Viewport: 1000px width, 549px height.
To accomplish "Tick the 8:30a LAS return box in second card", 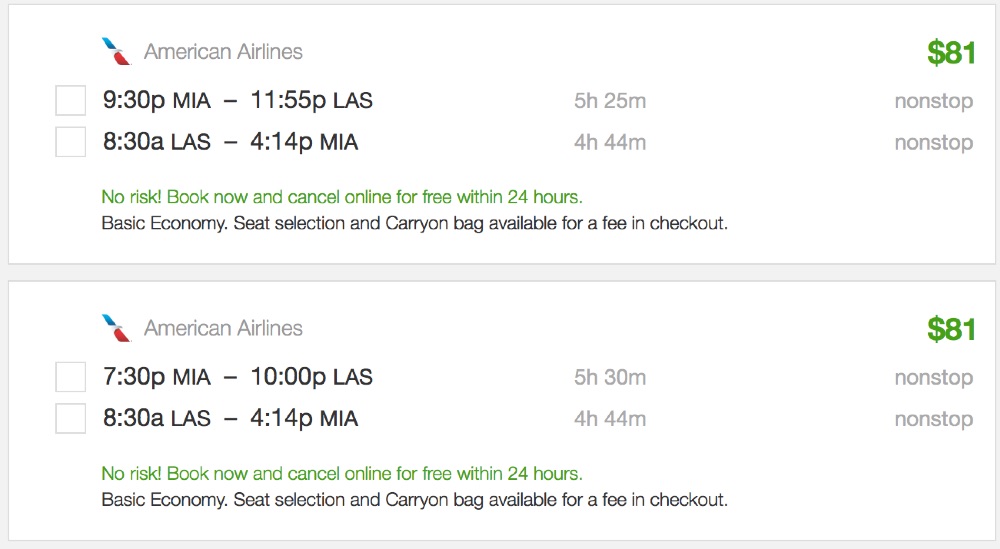I will coord(70,418).
